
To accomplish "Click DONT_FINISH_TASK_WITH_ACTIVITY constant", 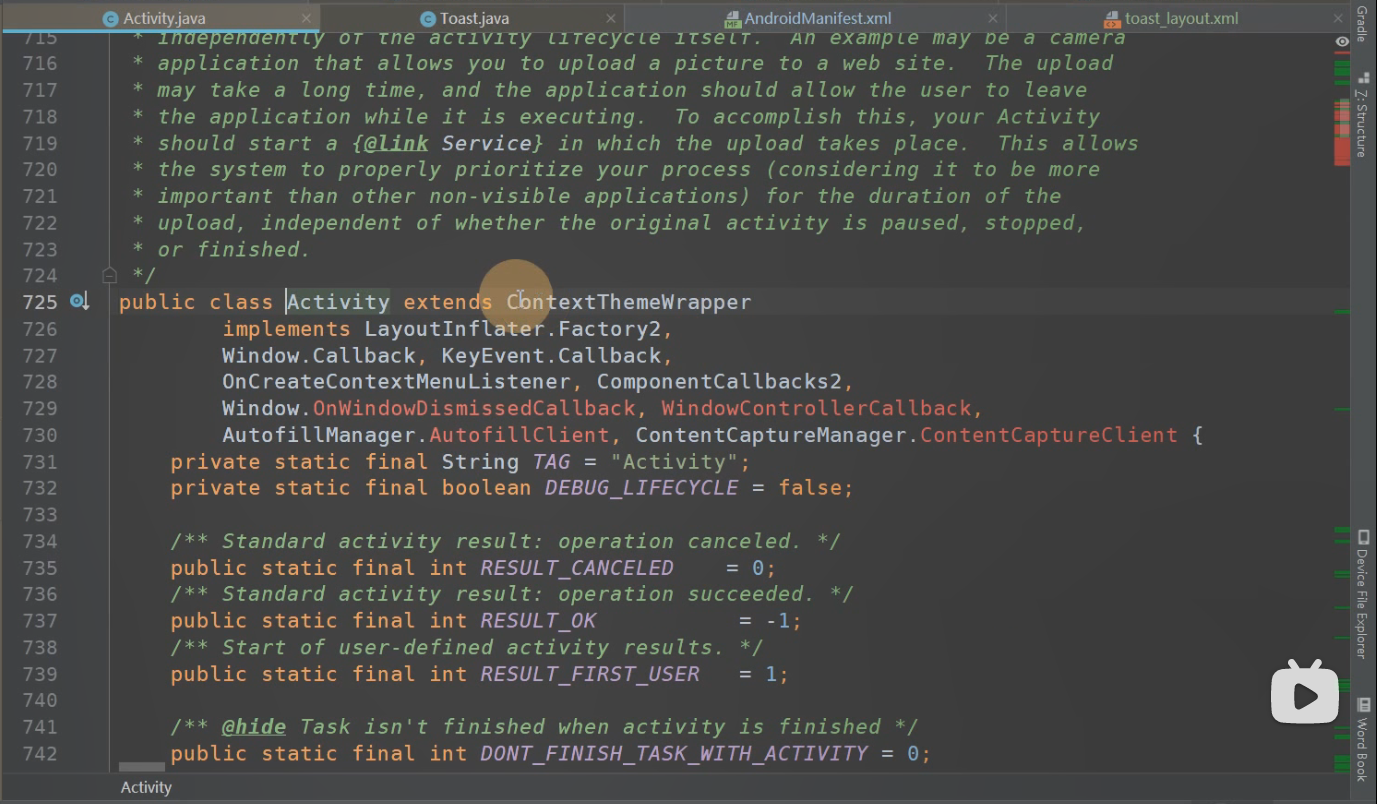I will [674, 753].
